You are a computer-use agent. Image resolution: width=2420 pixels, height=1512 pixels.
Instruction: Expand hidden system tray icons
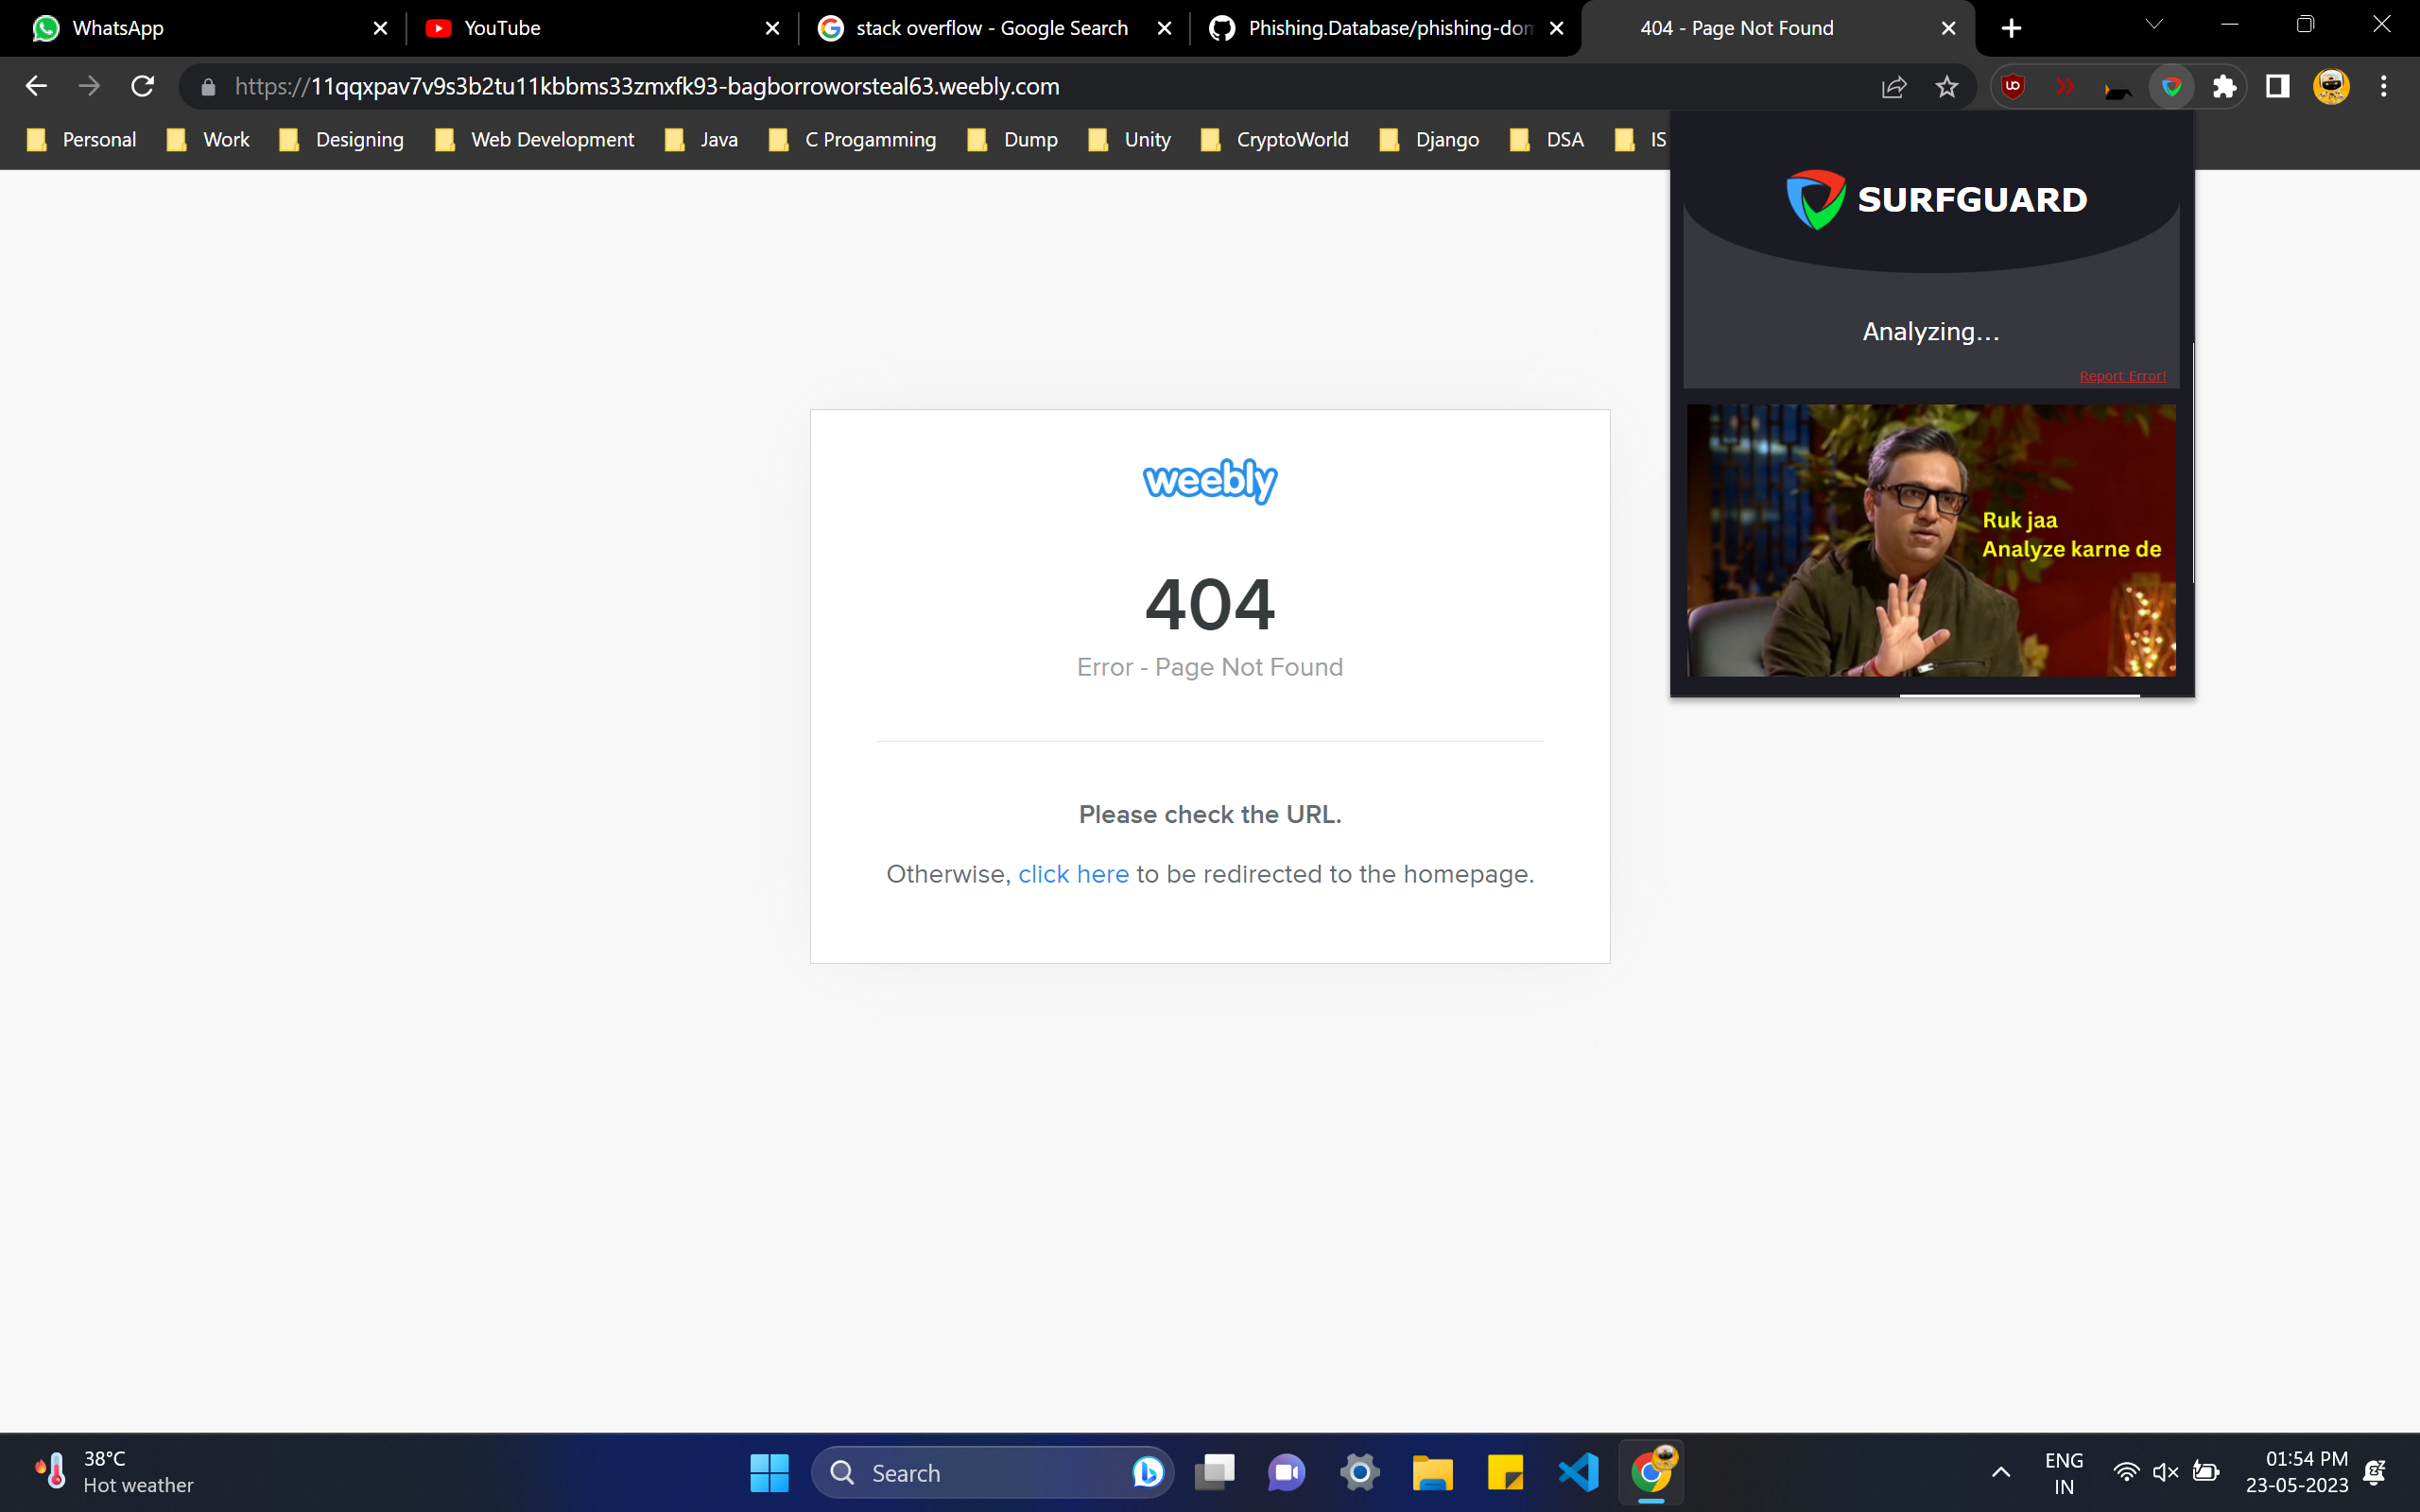coord(2000,1472)
